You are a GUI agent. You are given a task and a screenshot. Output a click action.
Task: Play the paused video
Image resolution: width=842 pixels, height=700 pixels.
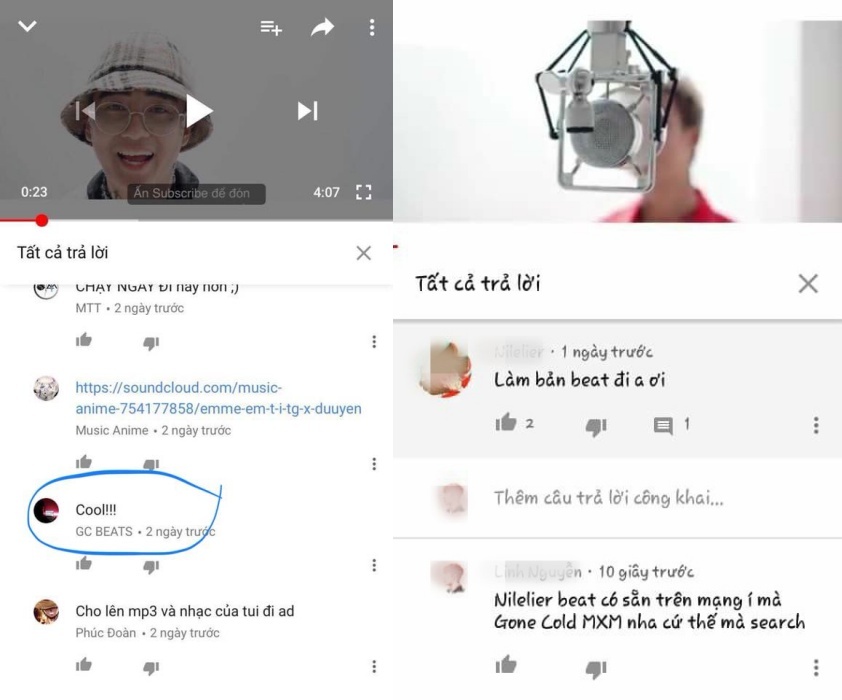coord(199,111)
